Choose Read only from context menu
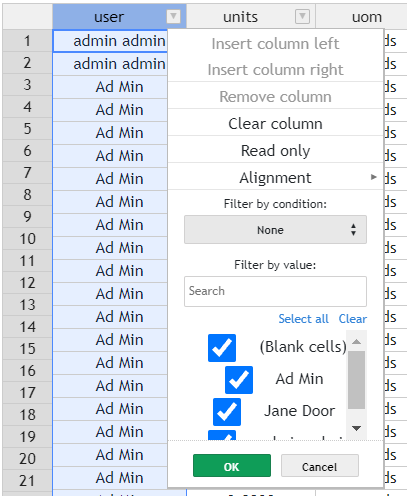This screenshot has width=407, height=496. click(x=275, y=151)
